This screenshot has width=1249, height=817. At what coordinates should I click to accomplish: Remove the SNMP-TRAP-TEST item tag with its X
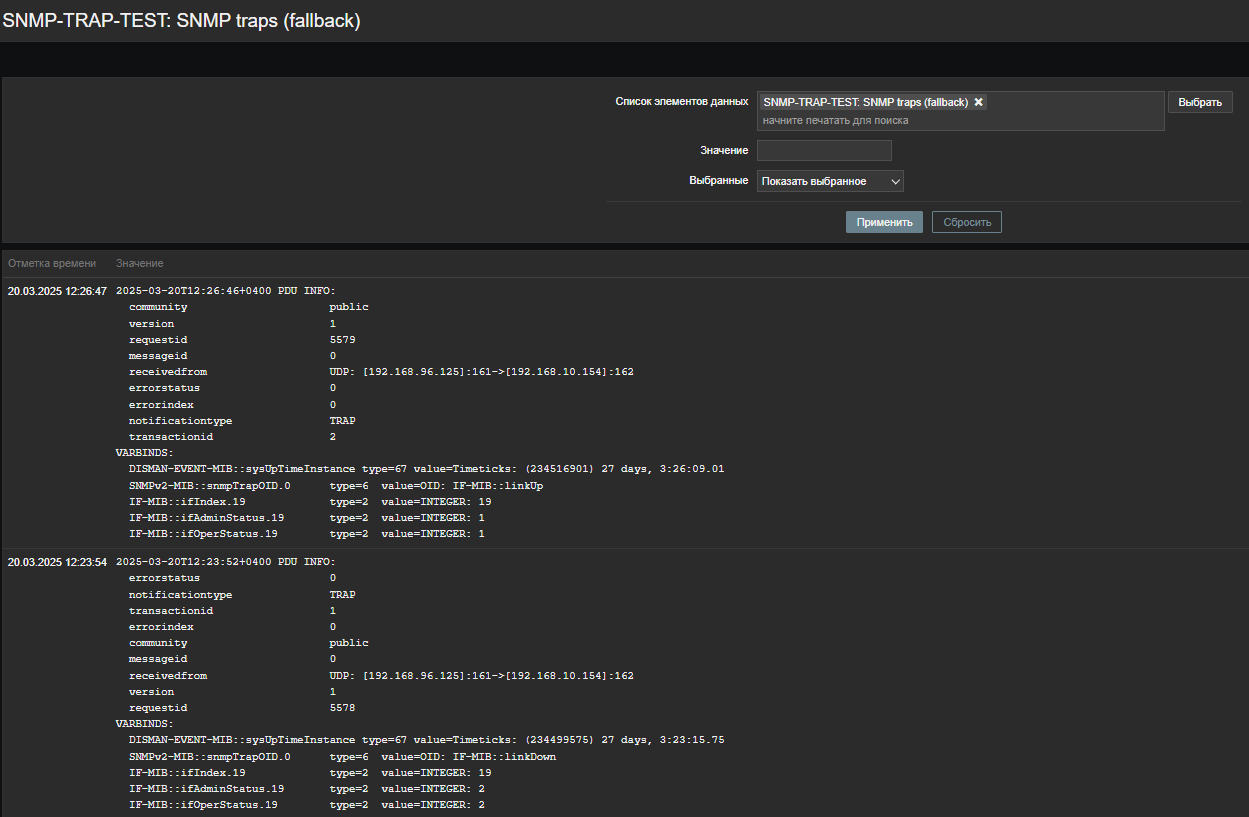[979, 102]
